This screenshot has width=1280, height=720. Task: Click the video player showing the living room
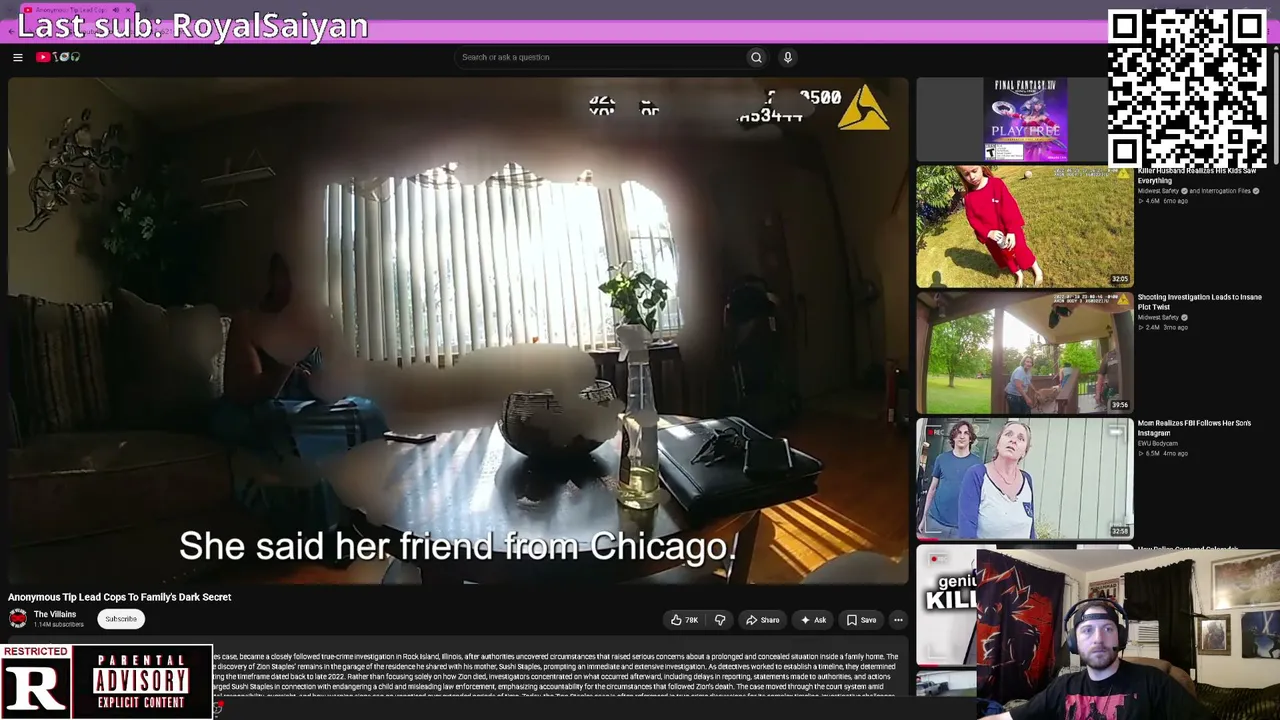tap(458, 330)
